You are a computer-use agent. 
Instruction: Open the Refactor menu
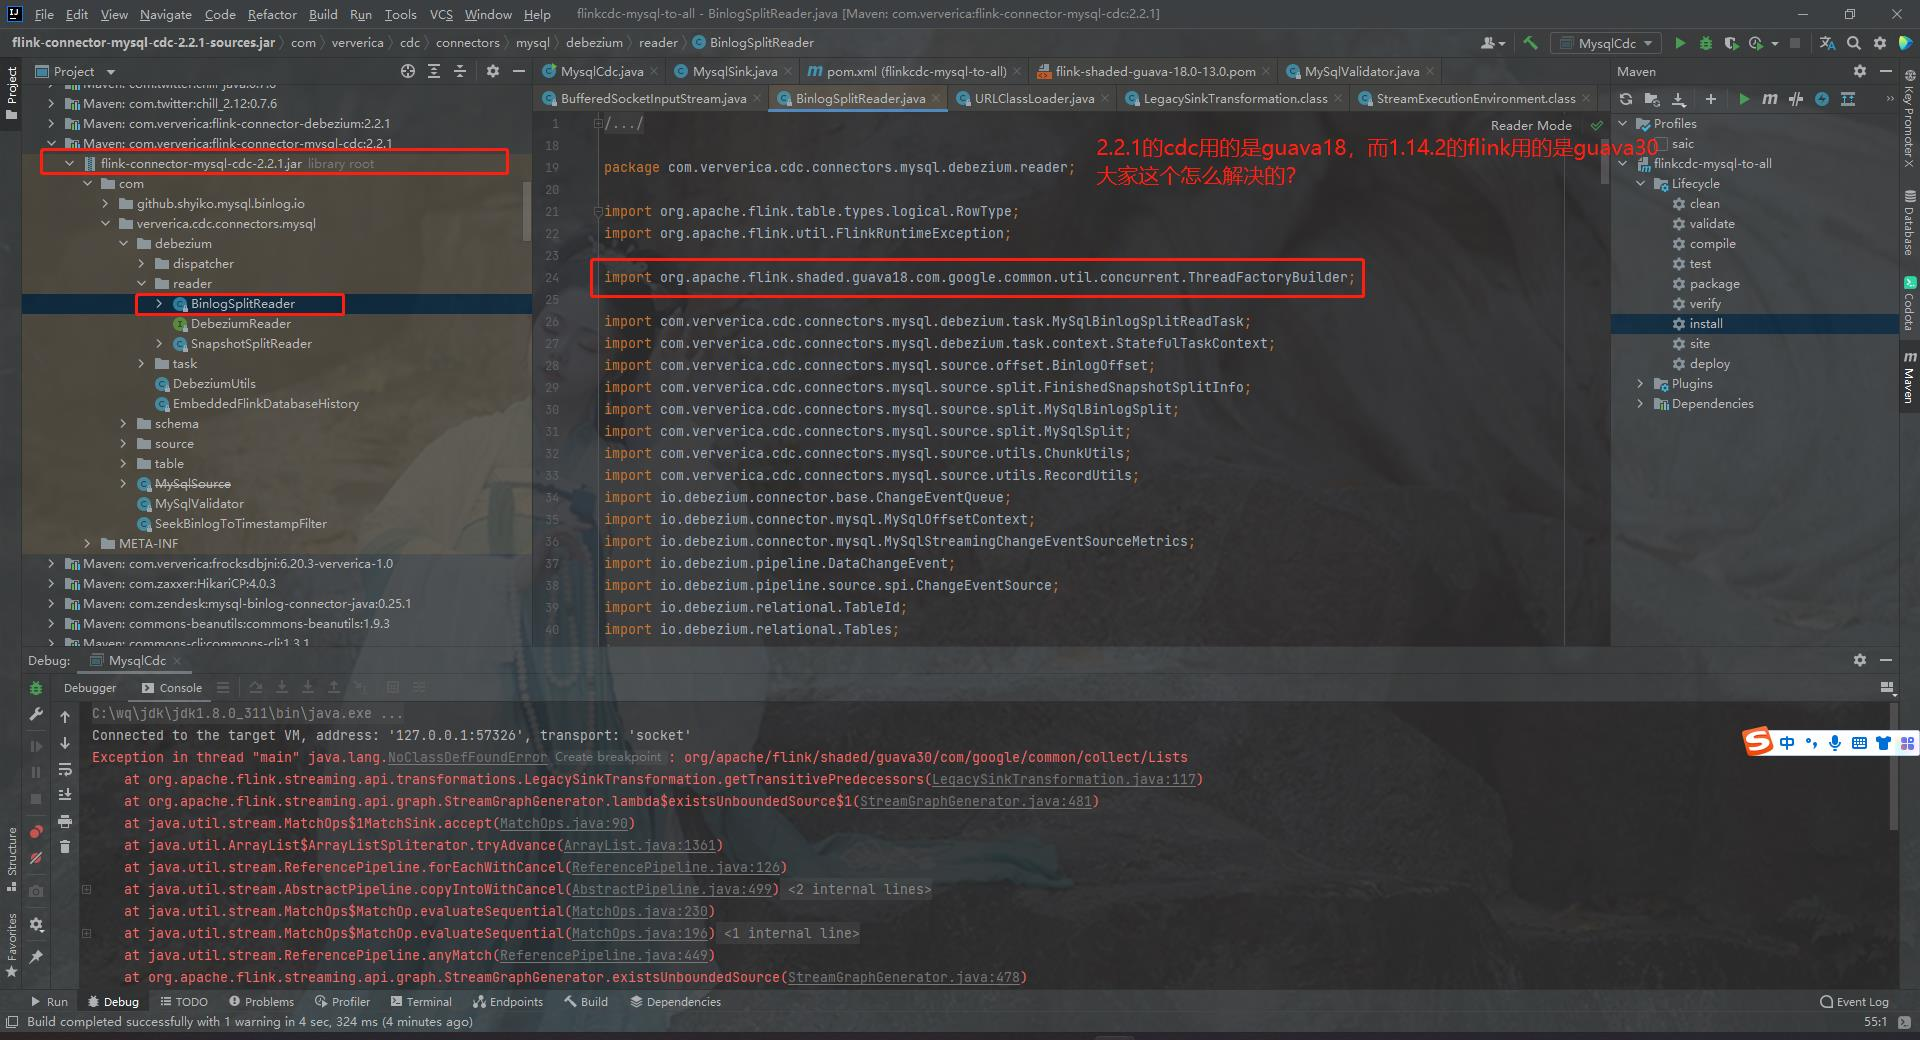(x=272, y=14)
